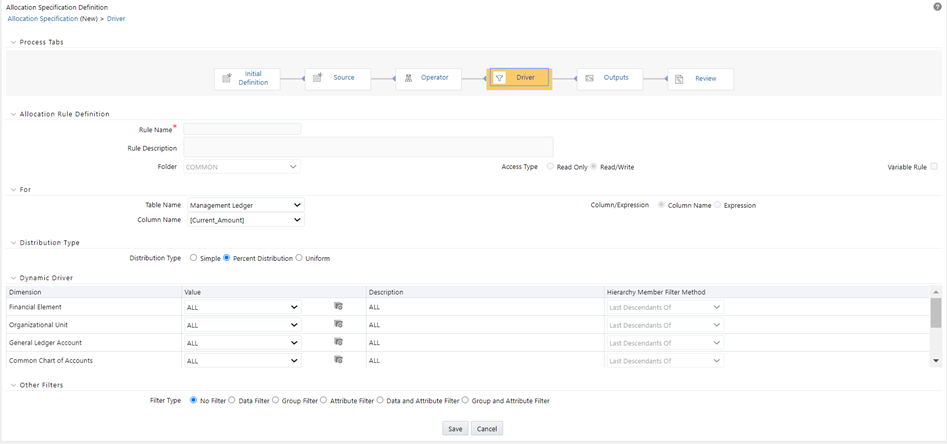Go to the Source process tab

coord(338,79)
